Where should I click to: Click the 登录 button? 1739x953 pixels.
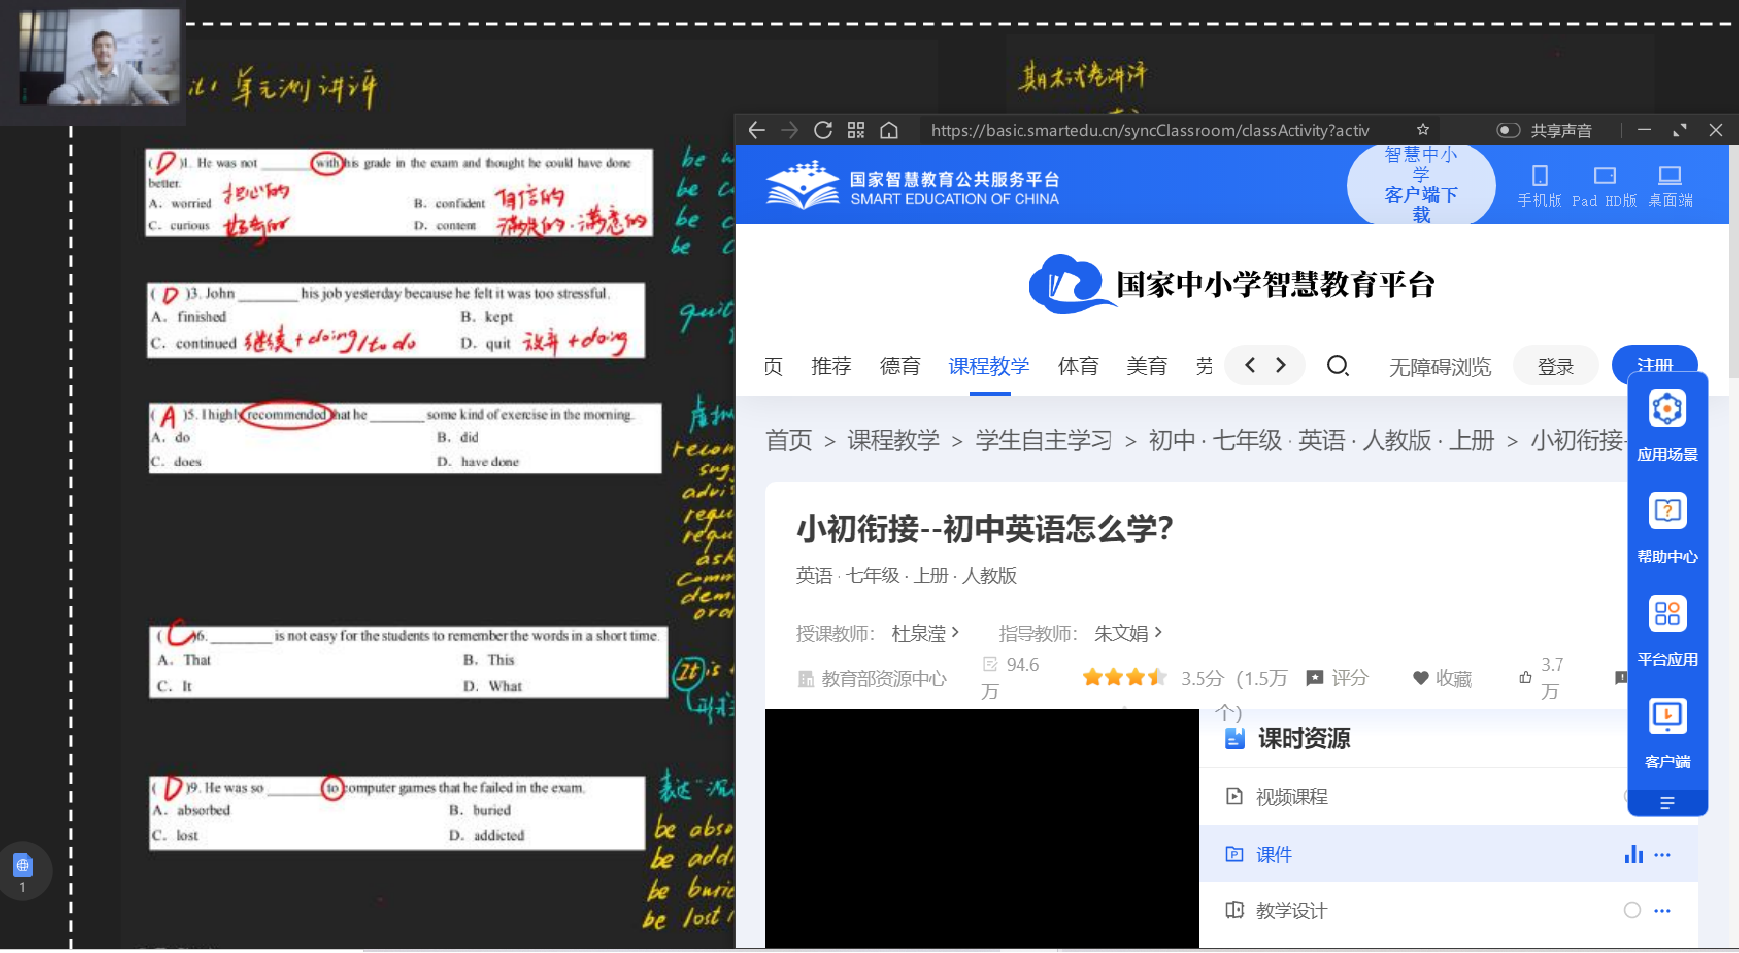(1556, 367)
